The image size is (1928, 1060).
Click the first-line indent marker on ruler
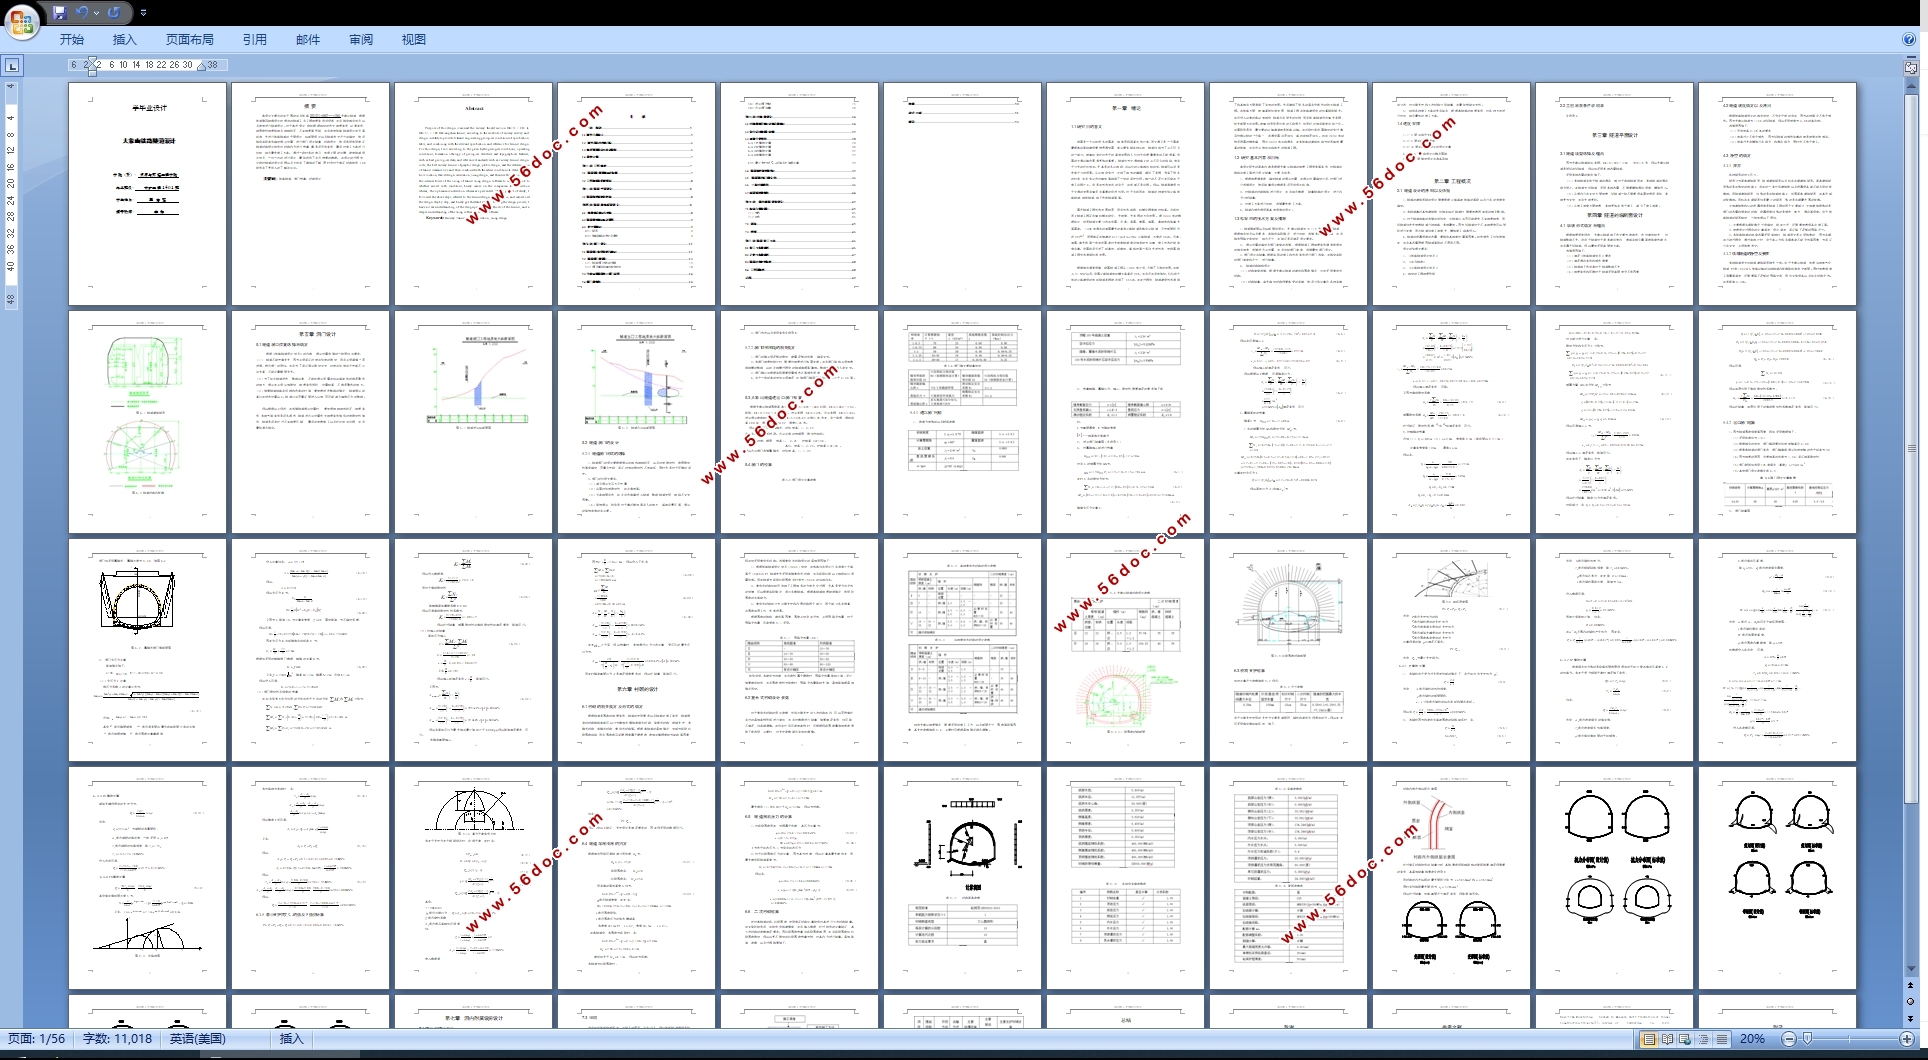pos(91,61)
